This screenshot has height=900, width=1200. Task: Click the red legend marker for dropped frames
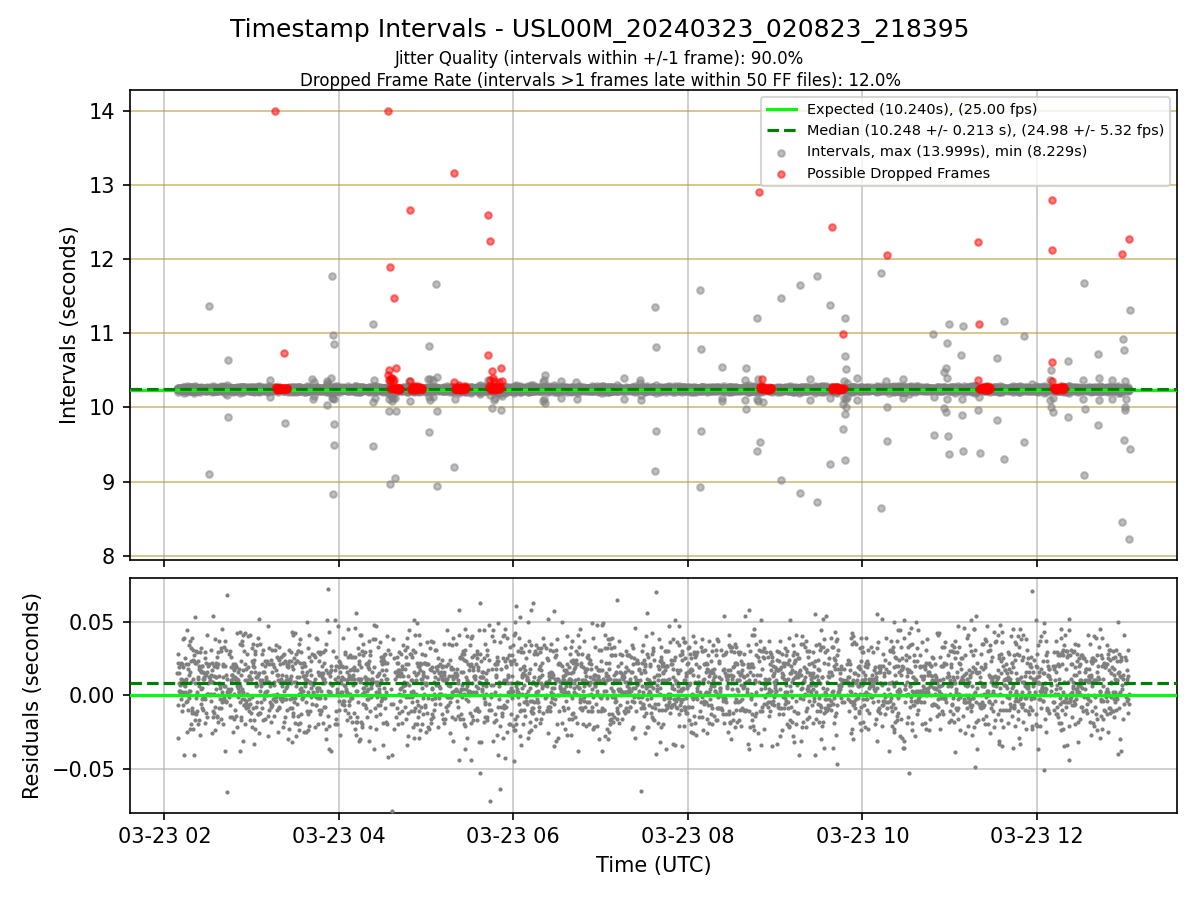point(782,173)
